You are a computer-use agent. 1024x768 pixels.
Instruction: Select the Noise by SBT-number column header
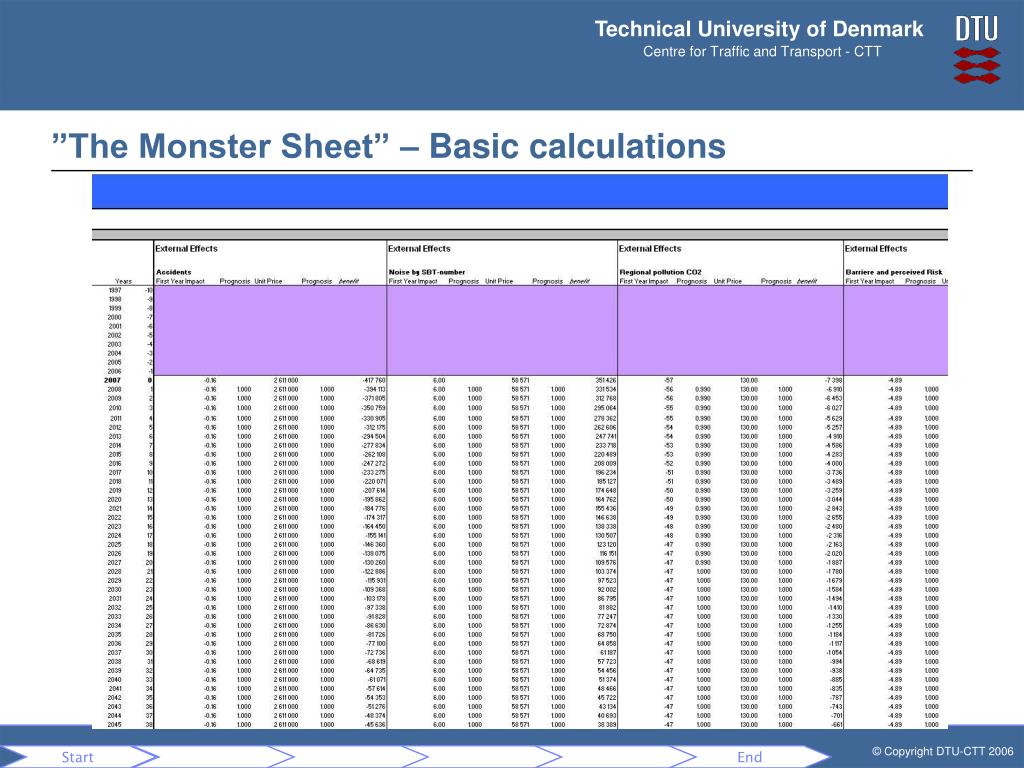tap(426, 272)
